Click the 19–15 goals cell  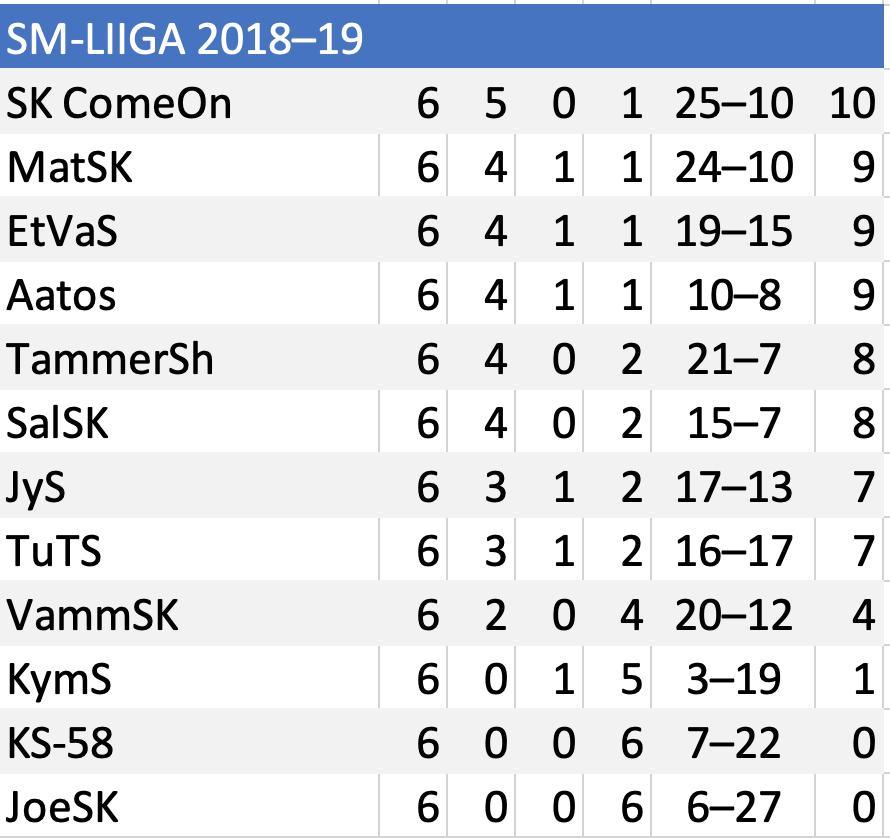click(x=734, y=231)
